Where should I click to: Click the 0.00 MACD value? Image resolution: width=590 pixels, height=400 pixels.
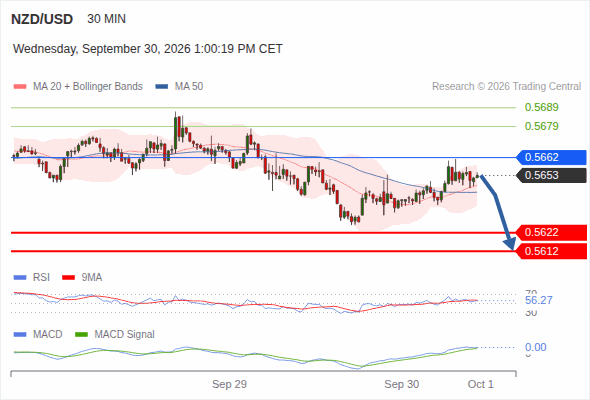click(x=535, y=347)
